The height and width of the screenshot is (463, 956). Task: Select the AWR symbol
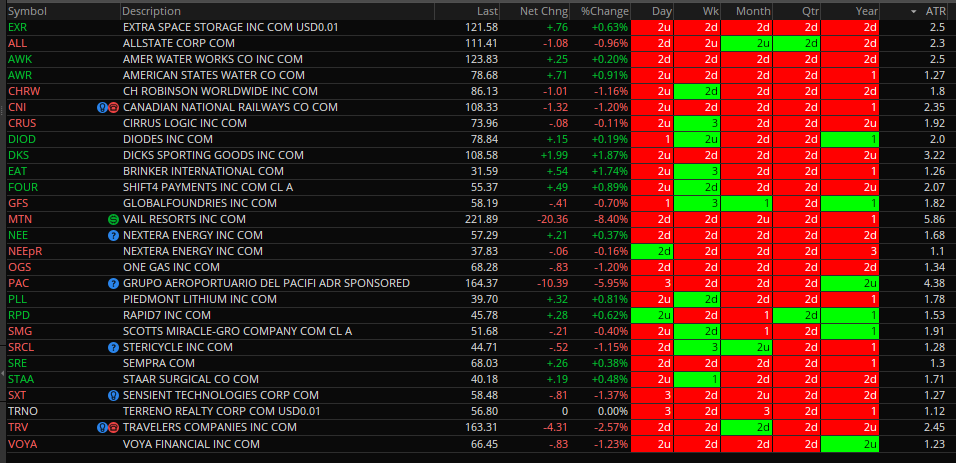pos(19,75)
